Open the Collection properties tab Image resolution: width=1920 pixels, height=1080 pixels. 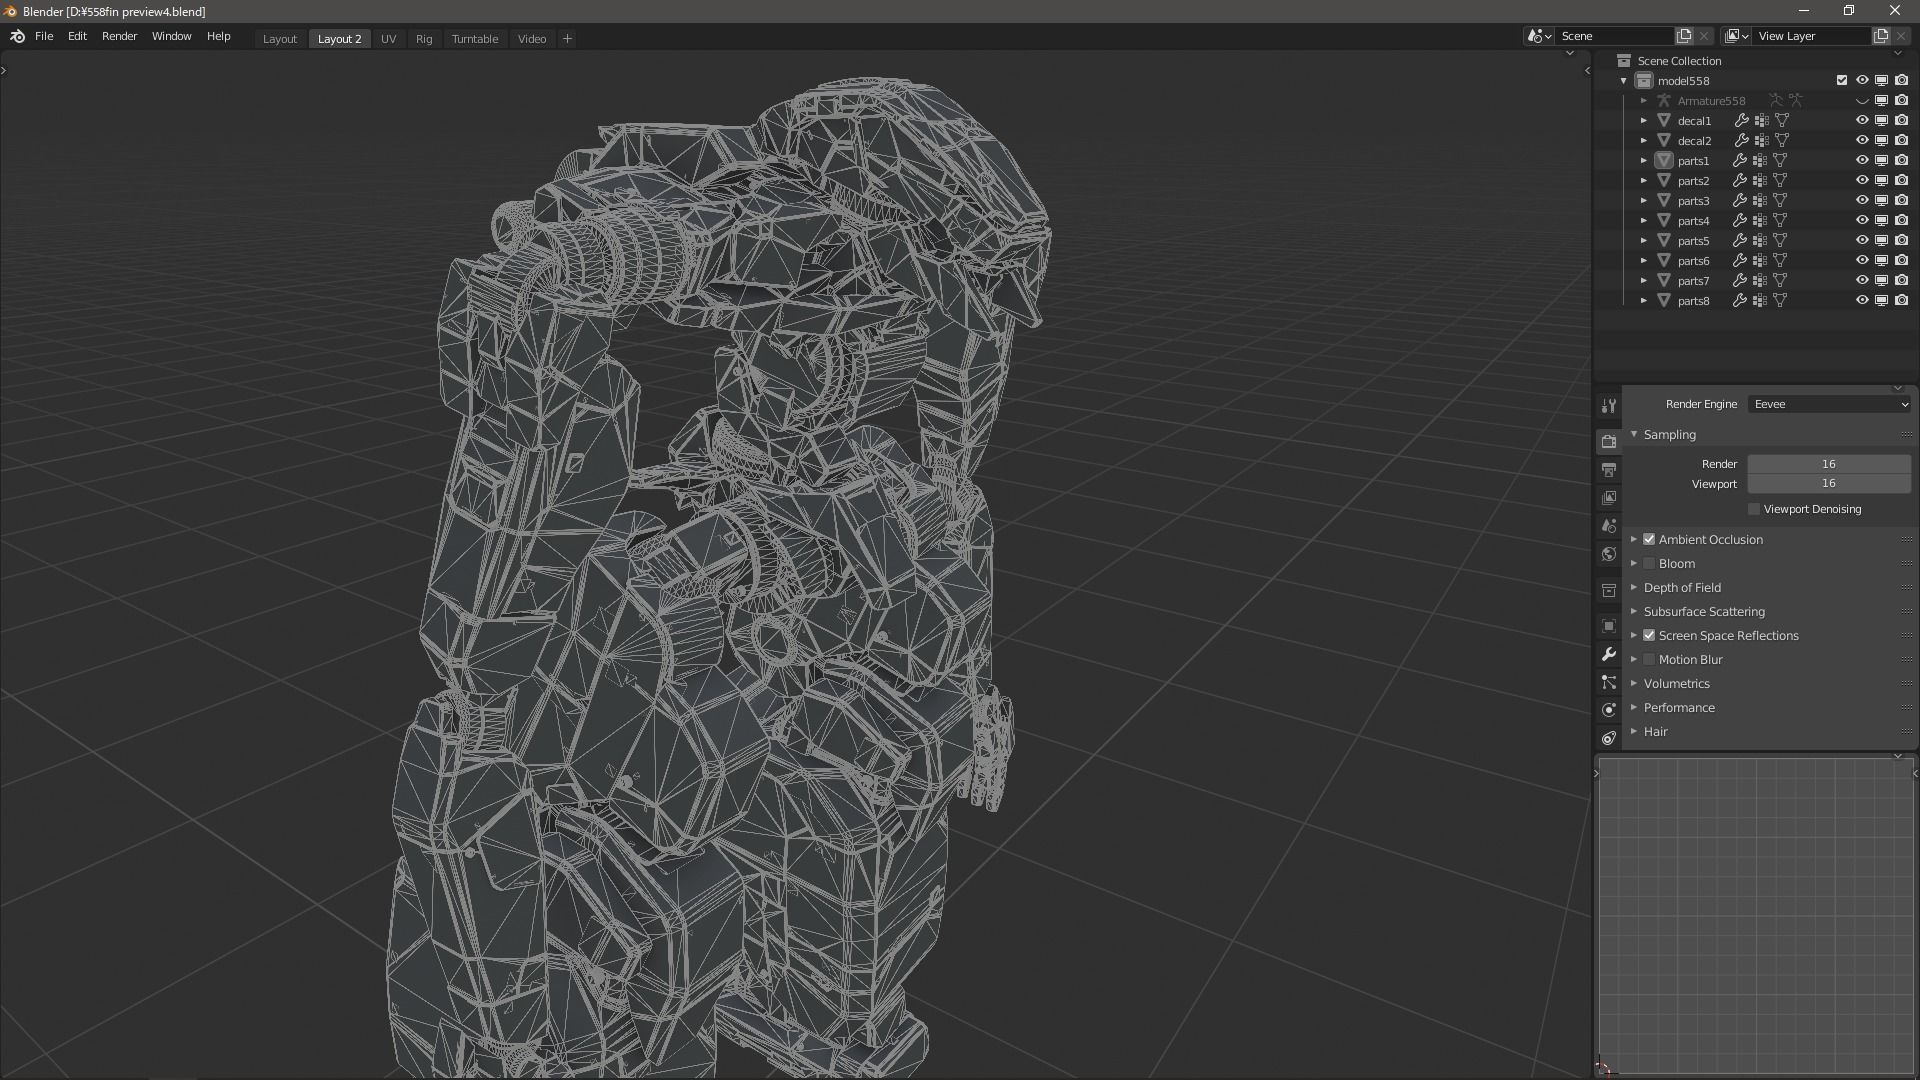tap(1608, 590)
